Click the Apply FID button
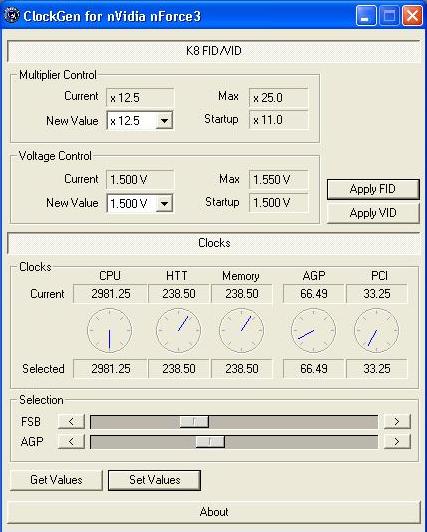The height and width of the screenshot is (532, 427). coord(373,189)
